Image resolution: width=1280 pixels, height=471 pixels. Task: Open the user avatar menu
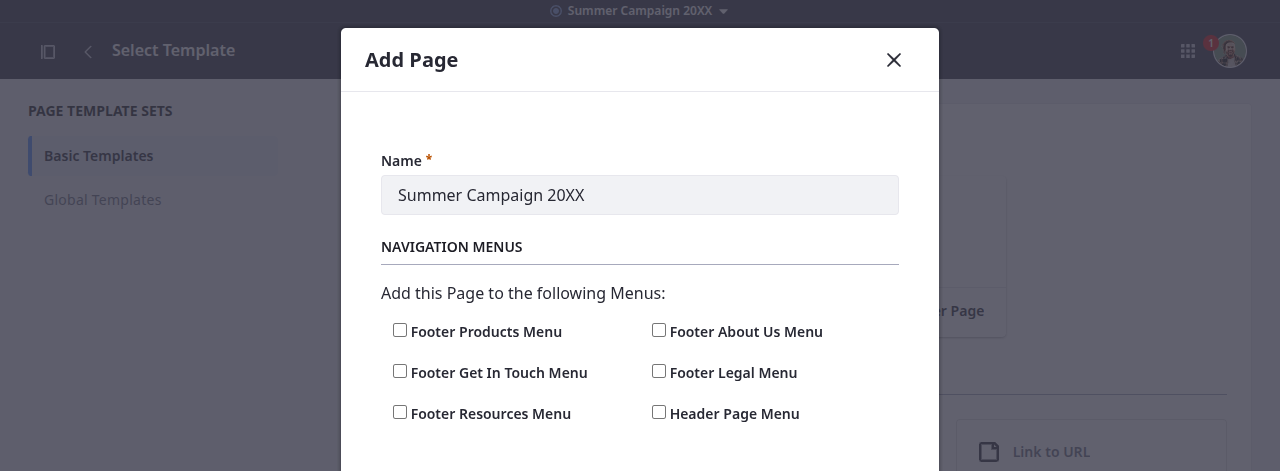point(1231,52)
